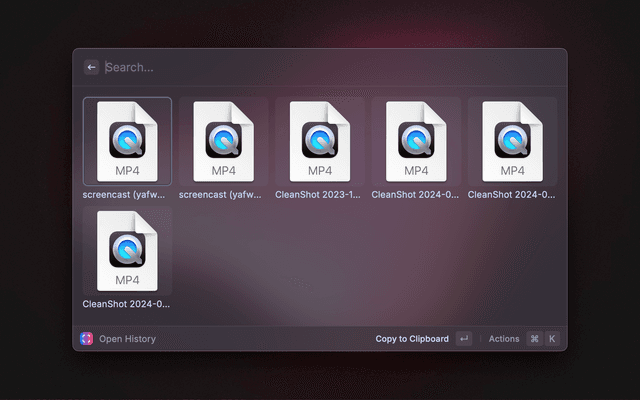Select the CleanShot 2024 MP4 icon in second row

click(x=127, y=250)
